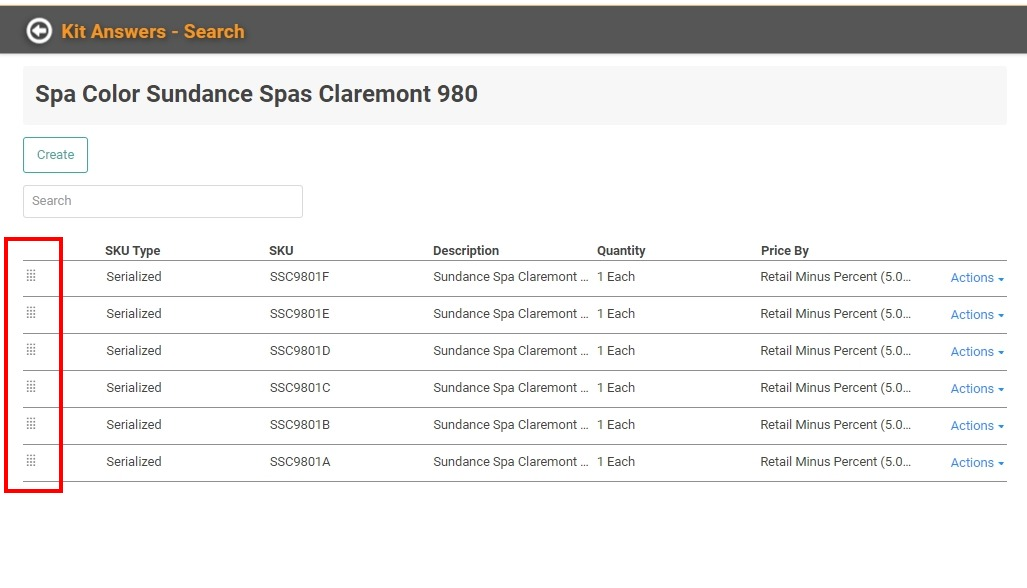
Task: Click the Retail Minus Percent cell for SSC9801E
Action: click(836, 314)
